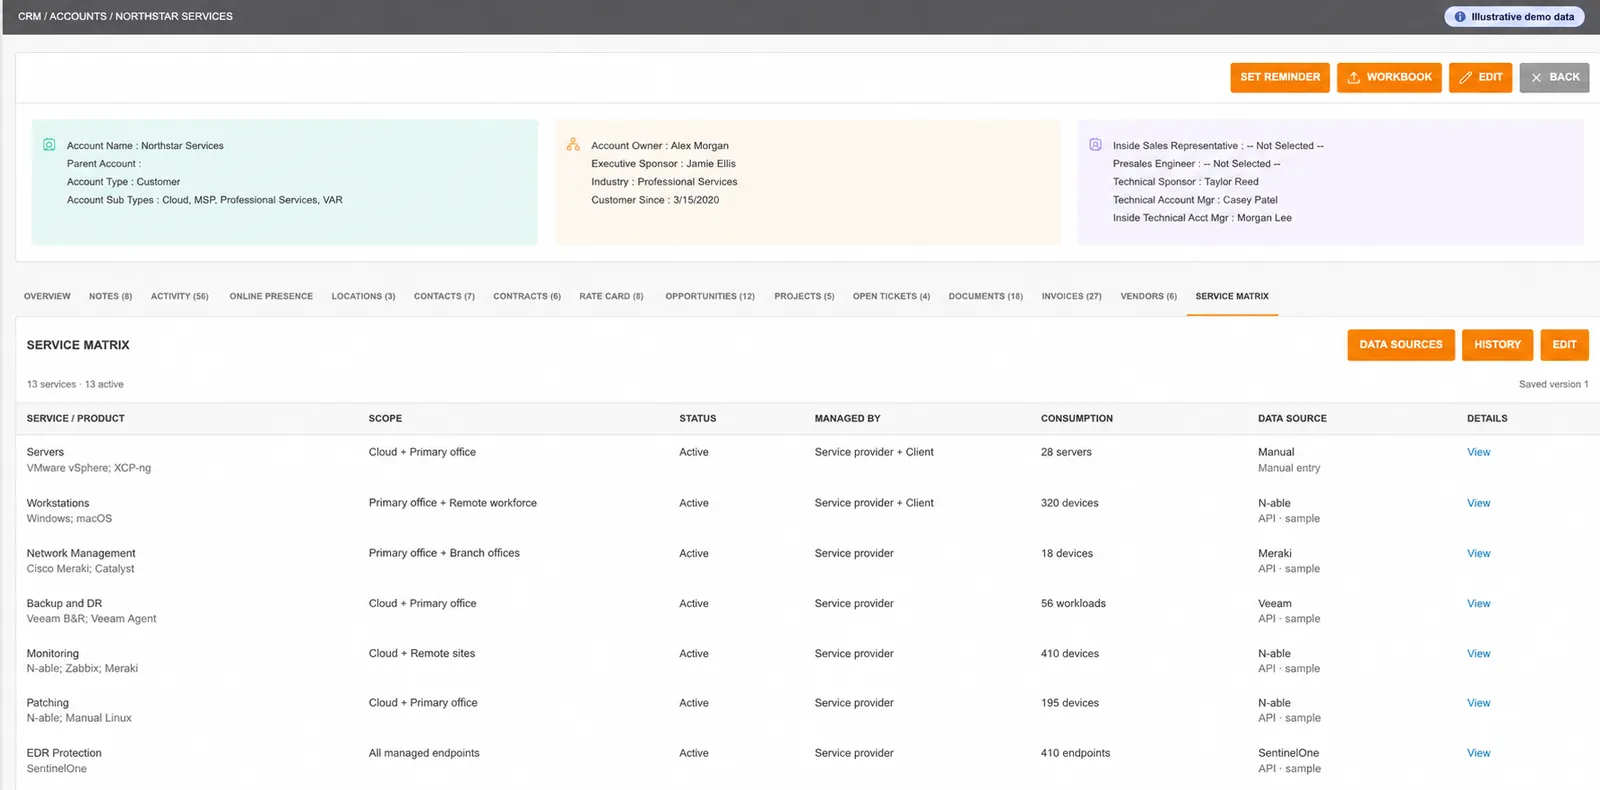
Task: Switch to the Invoices (27) tab
Action: 1071,296
